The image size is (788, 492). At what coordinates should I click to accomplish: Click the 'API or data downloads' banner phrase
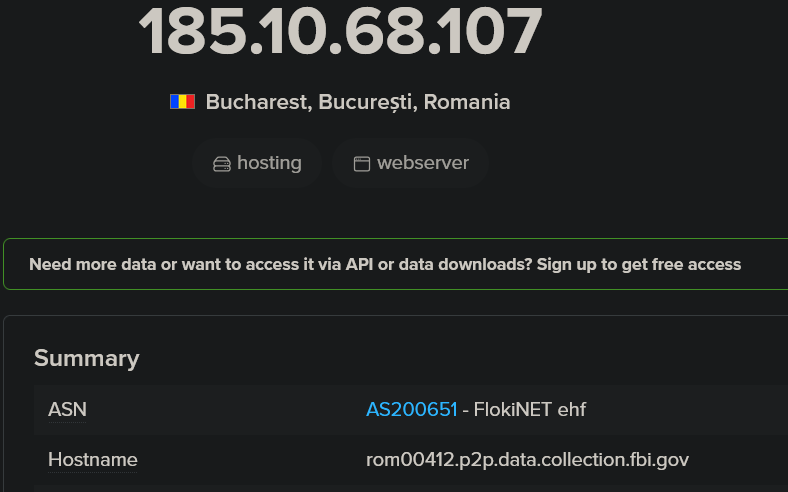click(438, 265)
